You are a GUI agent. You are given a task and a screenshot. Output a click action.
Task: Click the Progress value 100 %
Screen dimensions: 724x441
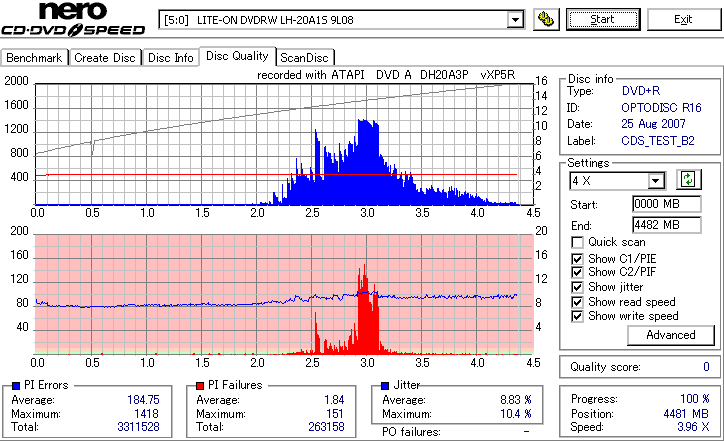[x=695, y=399]
